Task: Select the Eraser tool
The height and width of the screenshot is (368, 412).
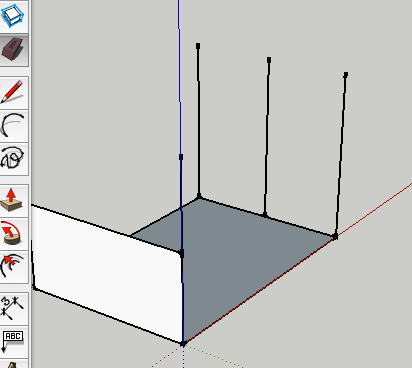Action: pos(13,50)
